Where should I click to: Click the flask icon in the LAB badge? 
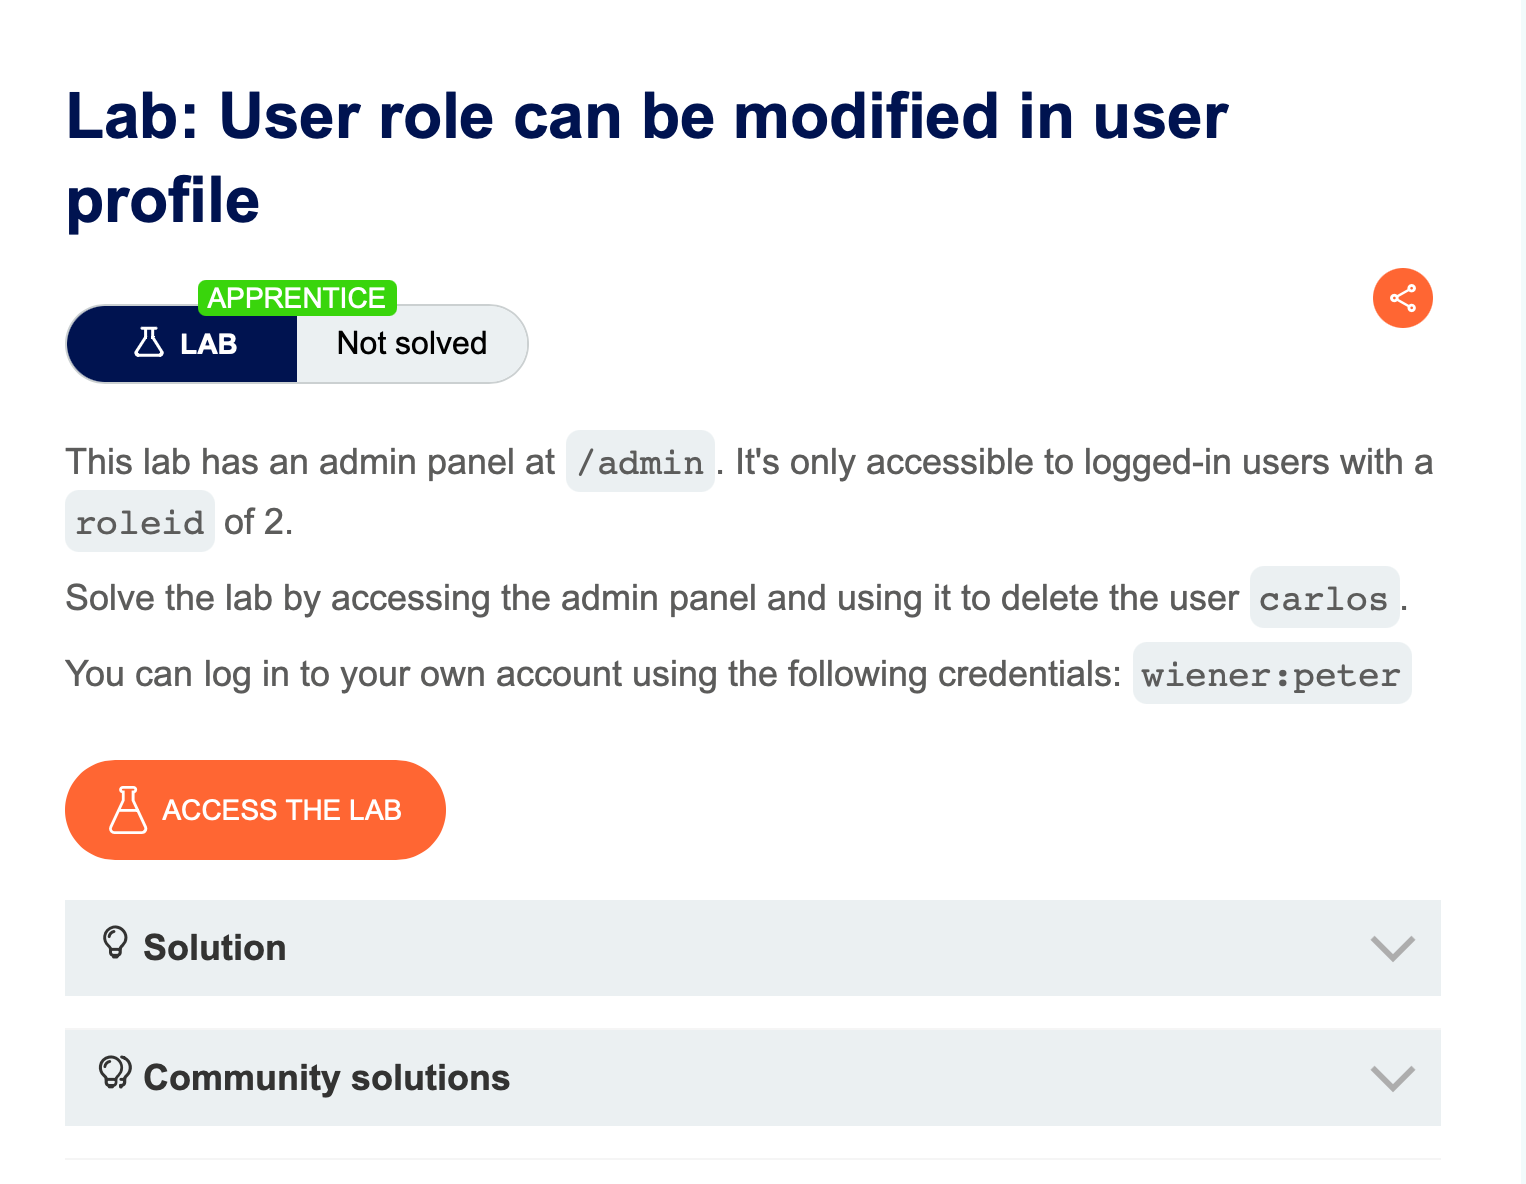[x=149, y=343]
